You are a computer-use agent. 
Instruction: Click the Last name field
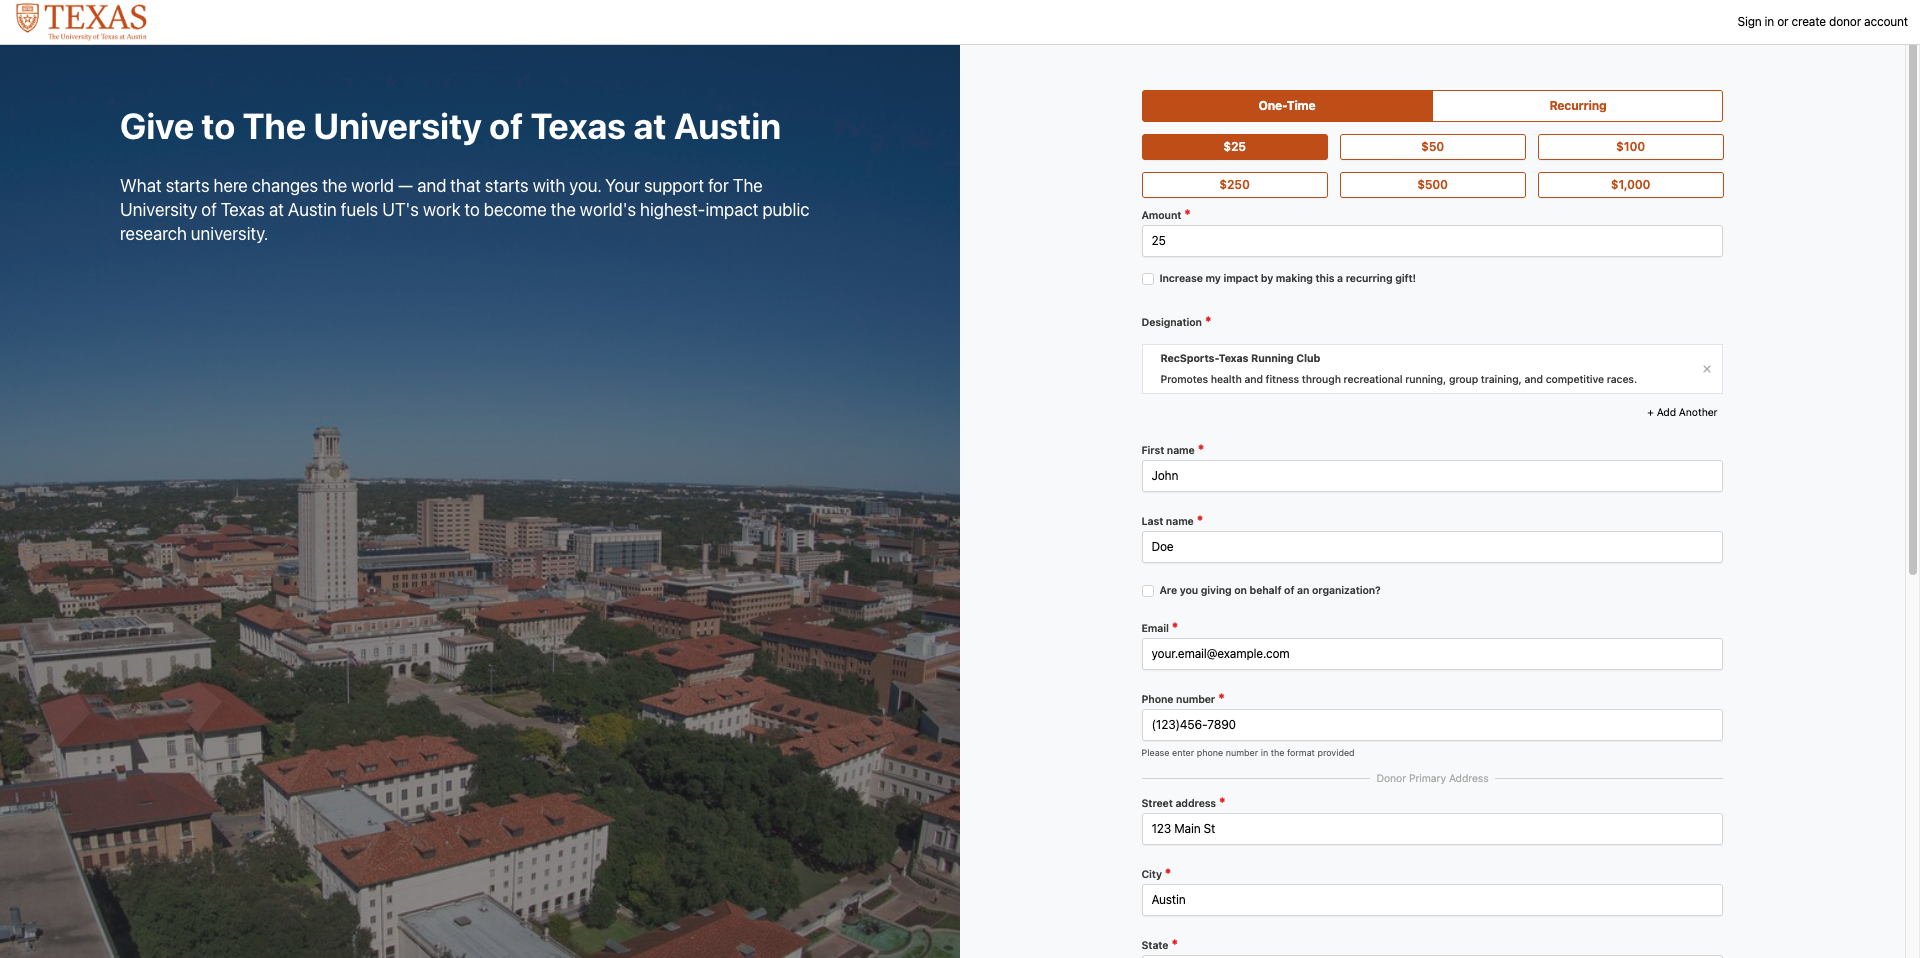(1431, 547)
